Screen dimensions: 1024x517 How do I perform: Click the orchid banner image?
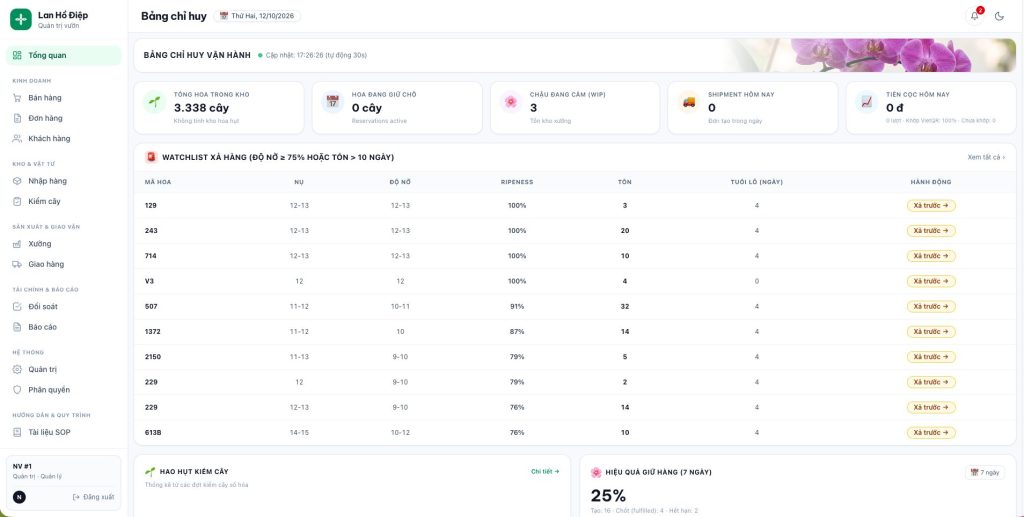pos(872,55)
